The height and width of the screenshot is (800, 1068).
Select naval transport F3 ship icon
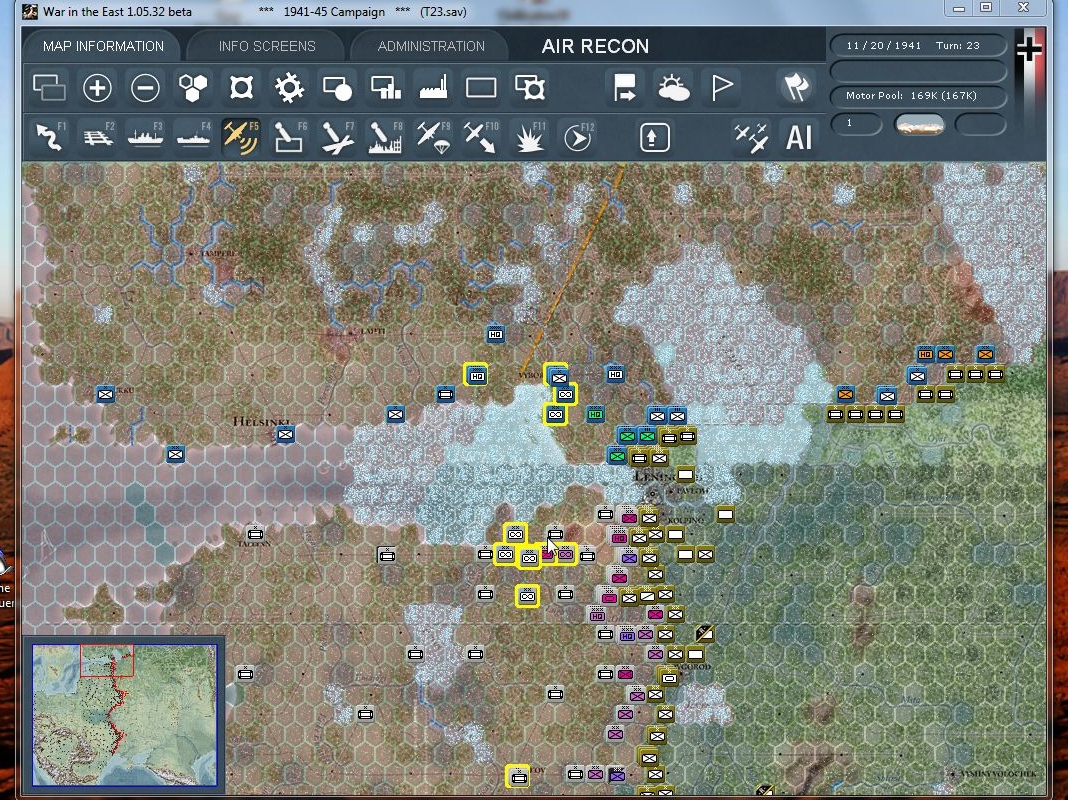pyautogui.click(x=145, y=137)
